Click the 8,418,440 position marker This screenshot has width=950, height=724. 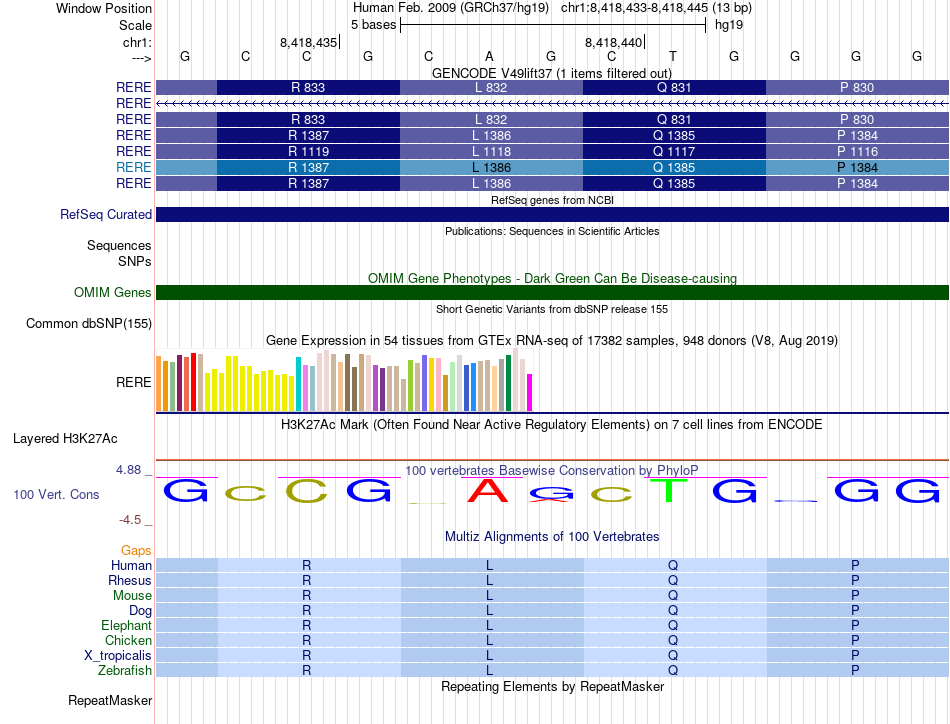point(614,42)
